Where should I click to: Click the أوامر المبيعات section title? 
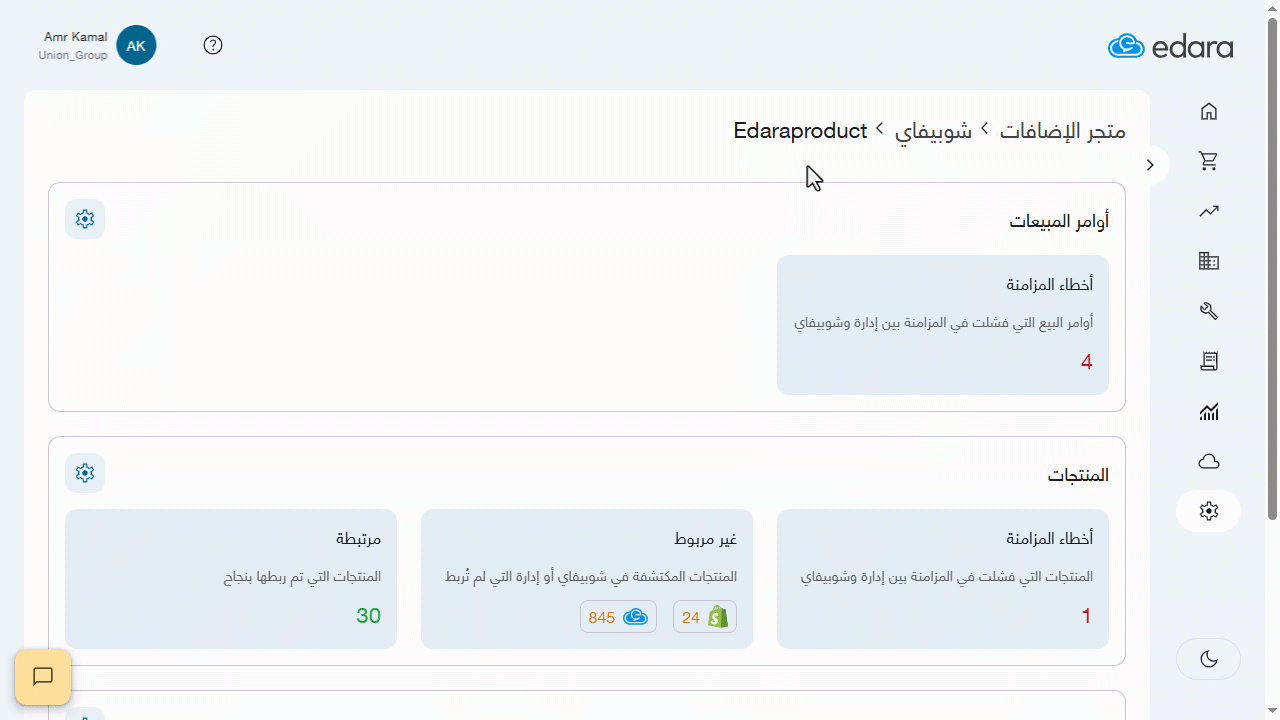pos(1059,222)
